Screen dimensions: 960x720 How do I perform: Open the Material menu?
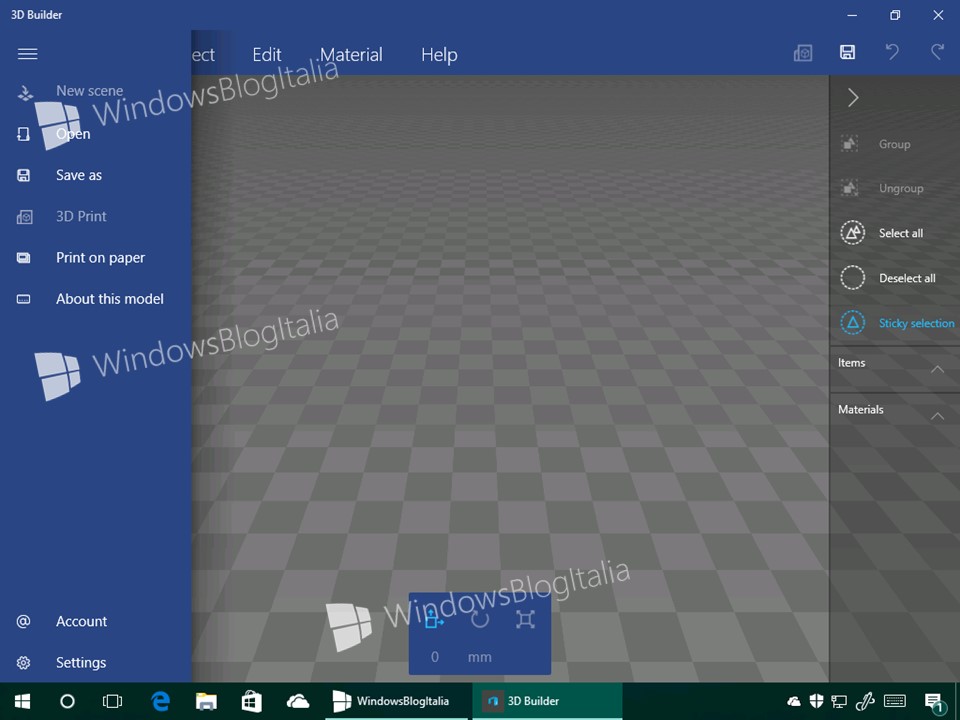pyautogui.click(x=351, y=54)
